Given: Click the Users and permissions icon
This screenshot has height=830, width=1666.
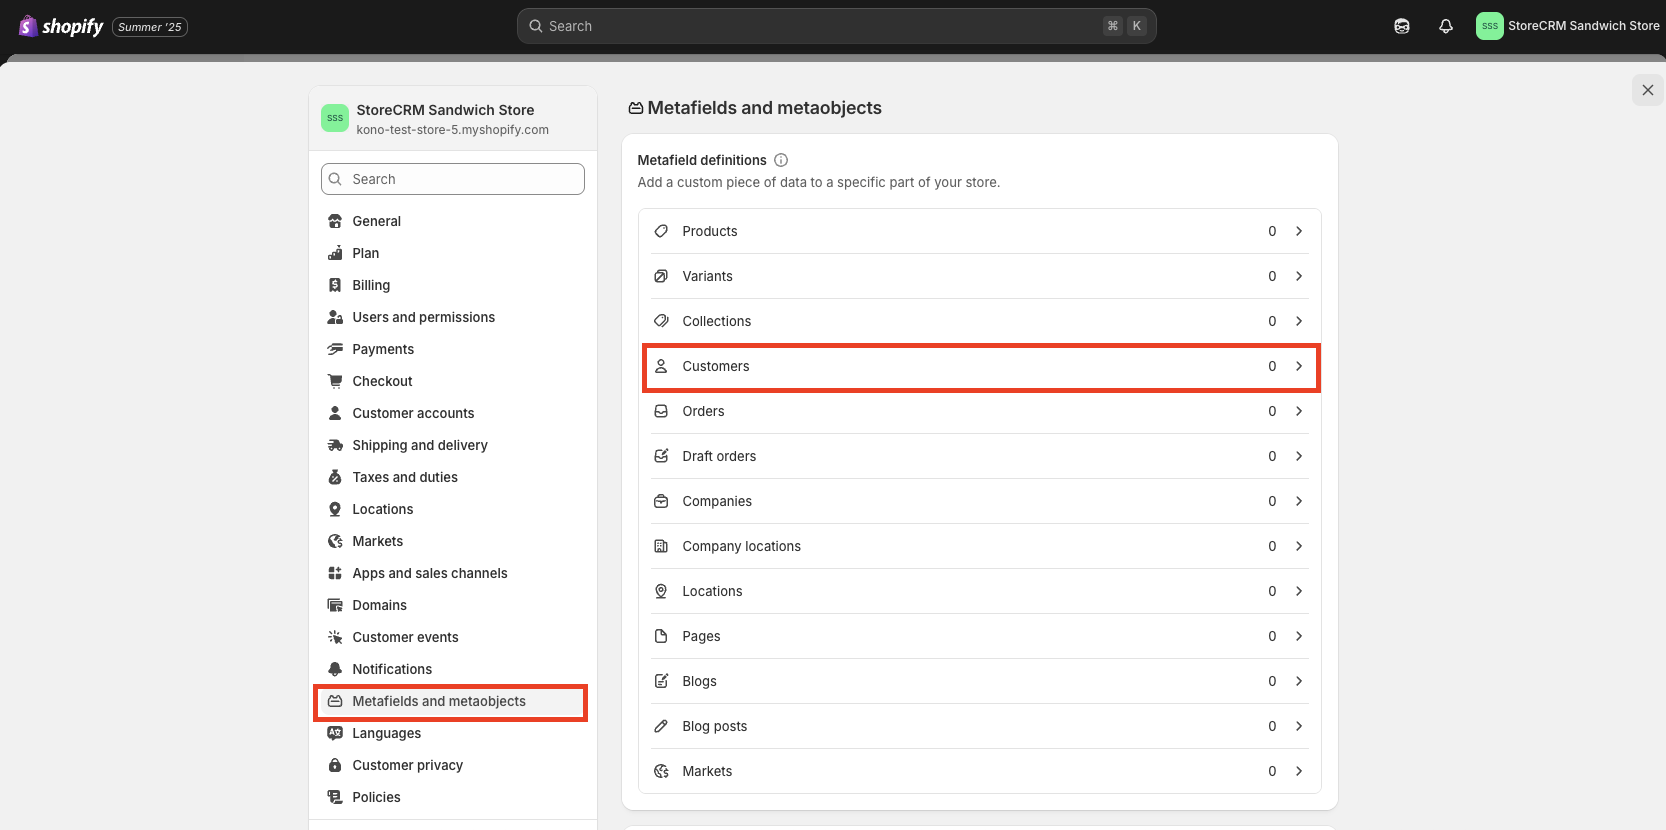Looking at the screenshot, I should point(335,317).
